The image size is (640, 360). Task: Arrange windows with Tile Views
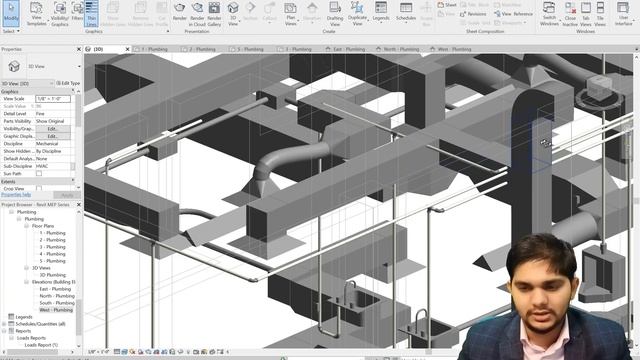600,13
